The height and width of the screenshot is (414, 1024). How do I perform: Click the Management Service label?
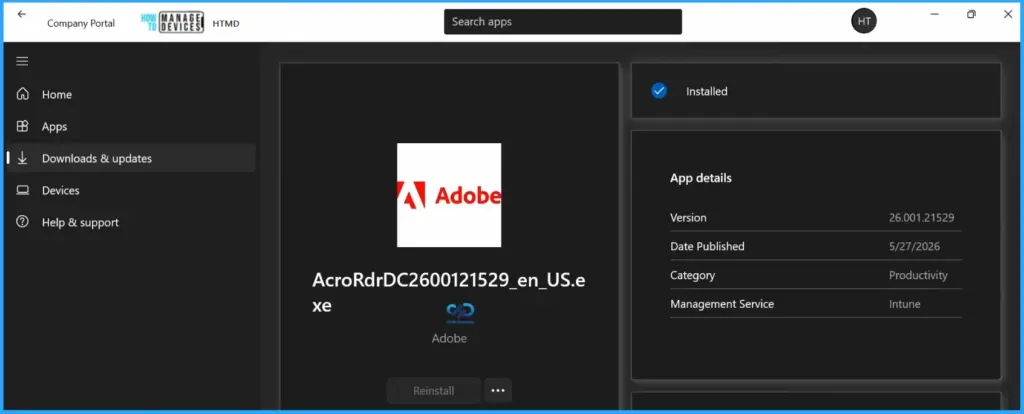[x=722, y=304]
